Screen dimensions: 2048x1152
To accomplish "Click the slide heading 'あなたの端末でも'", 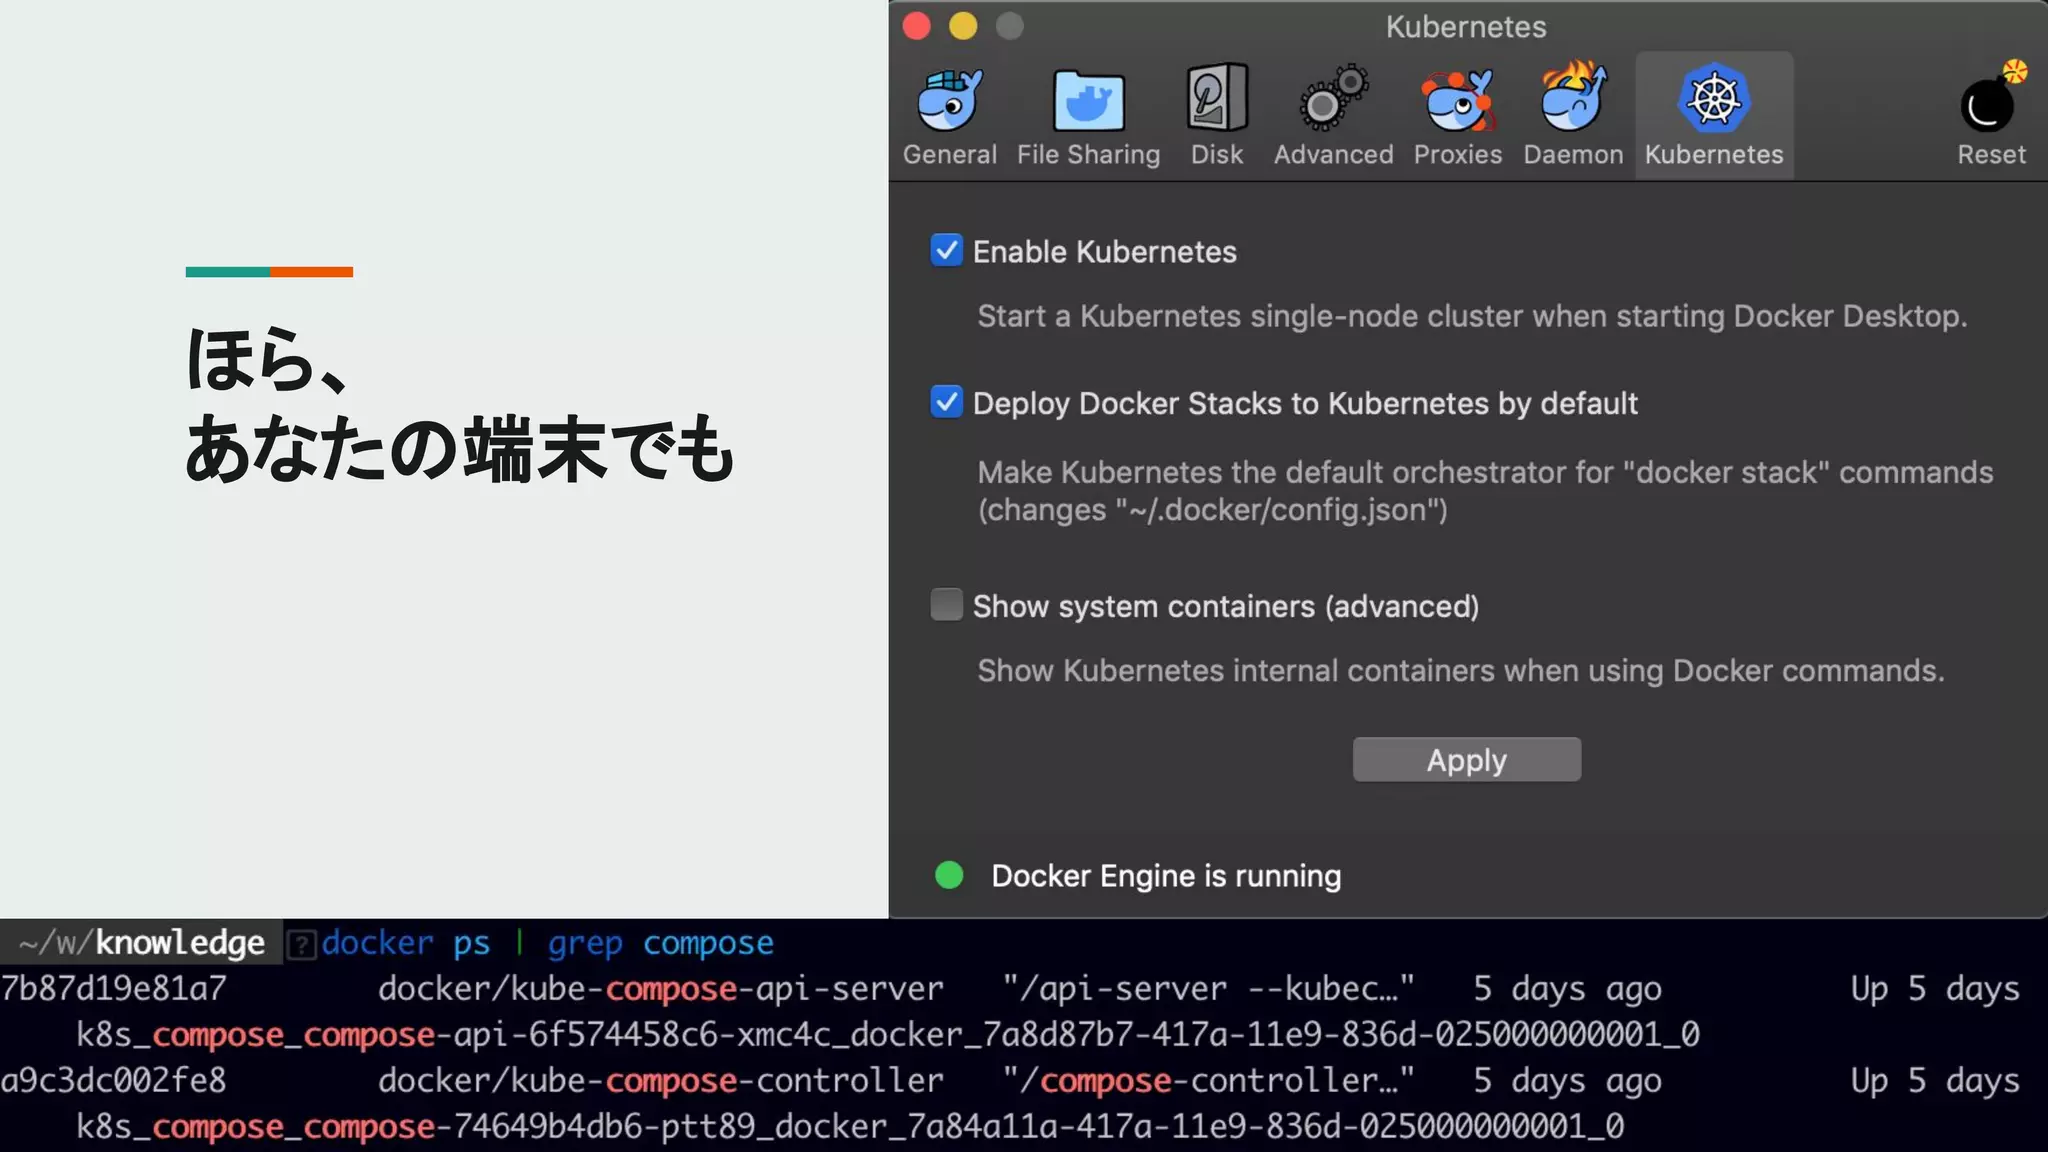I will pyautogui.click(x=460, y=450).
